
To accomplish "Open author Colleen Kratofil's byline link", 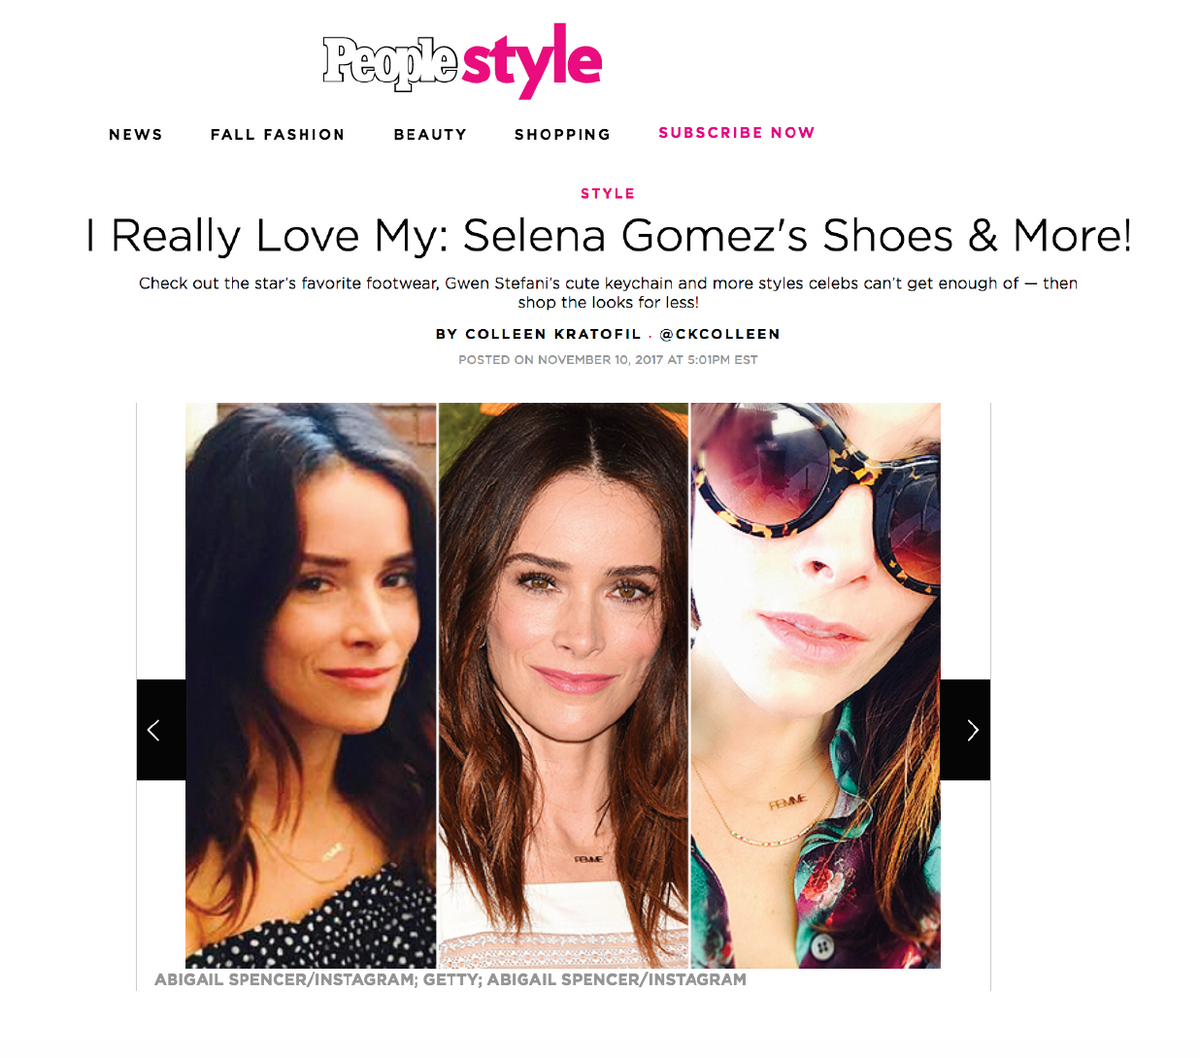I will click(538, 334).
